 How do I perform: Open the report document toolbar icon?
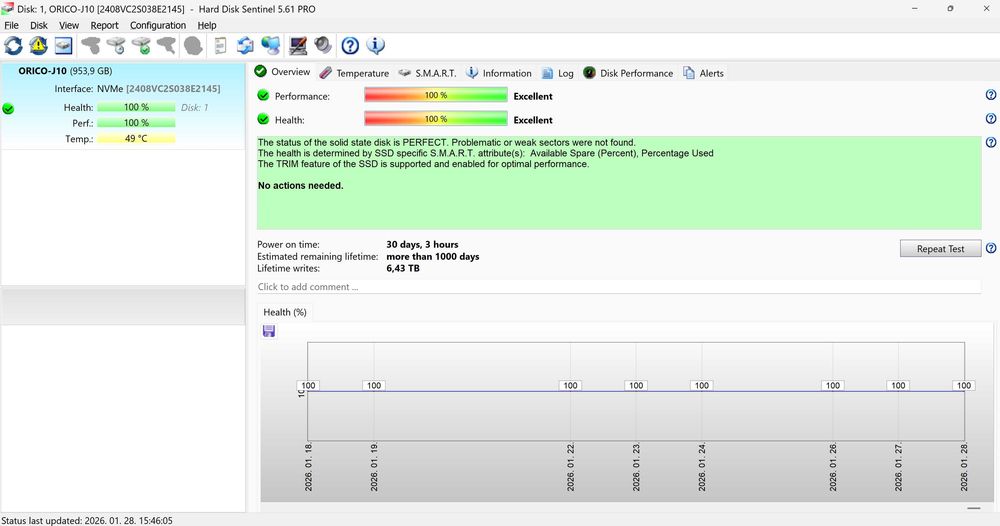(x=220, y=45)
